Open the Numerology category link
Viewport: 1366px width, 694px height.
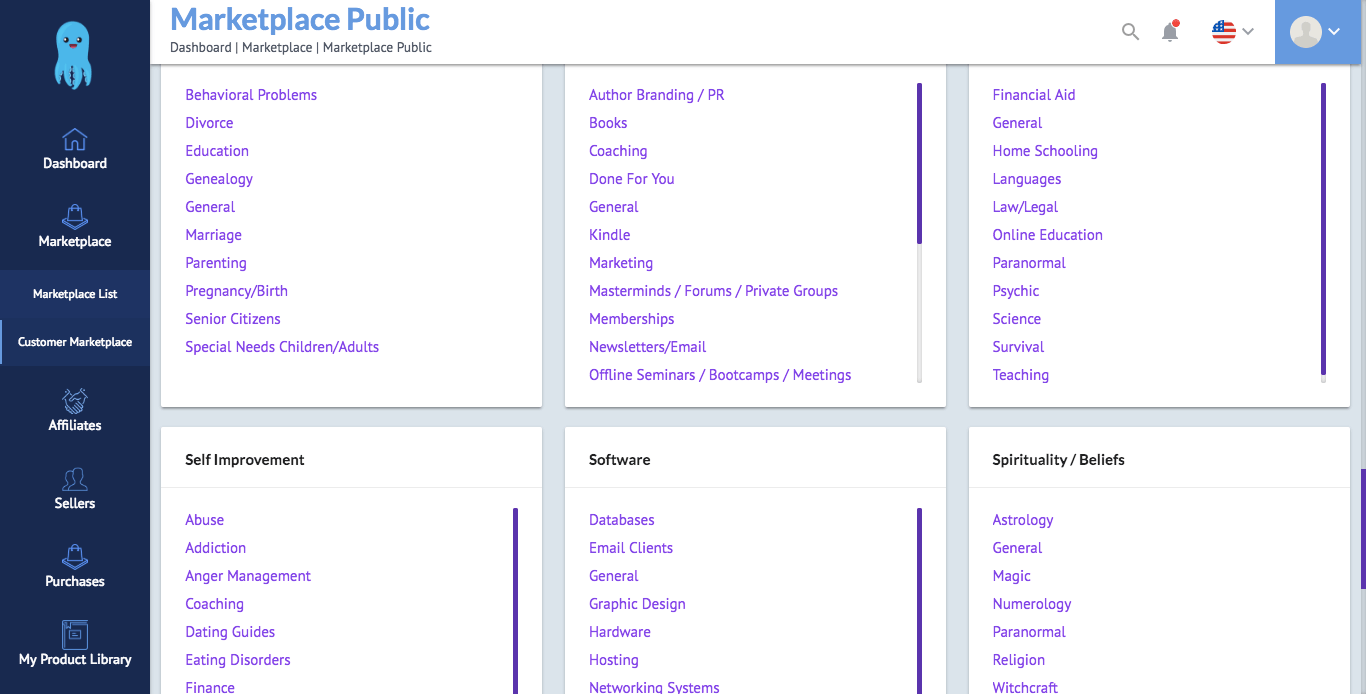[1032, 604]
